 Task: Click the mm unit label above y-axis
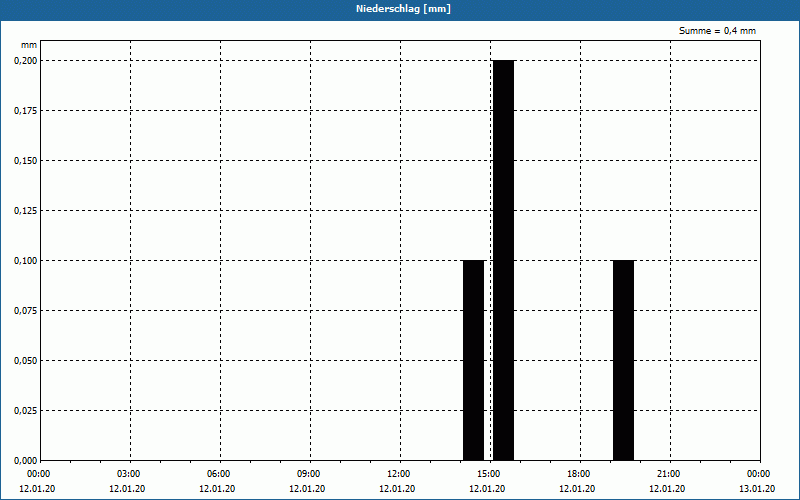point(29,45)
